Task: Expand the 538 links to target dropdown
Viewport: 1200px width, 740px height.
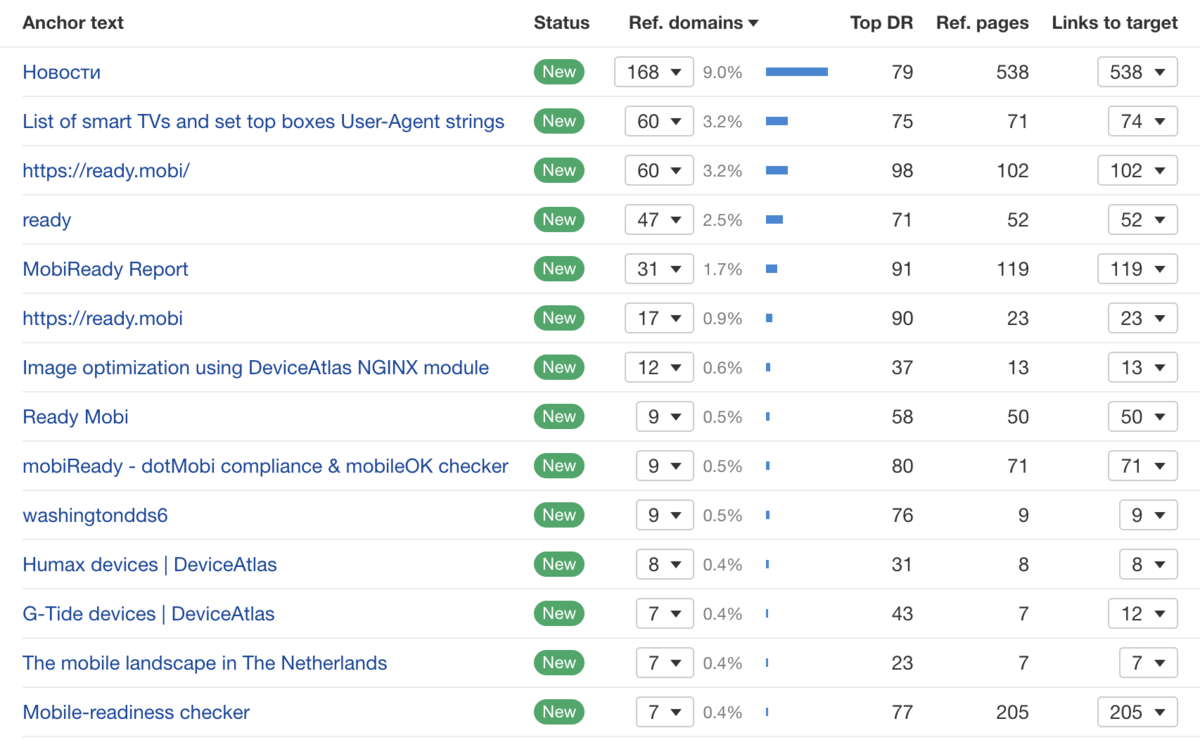Action: (x=1137, y=72)
